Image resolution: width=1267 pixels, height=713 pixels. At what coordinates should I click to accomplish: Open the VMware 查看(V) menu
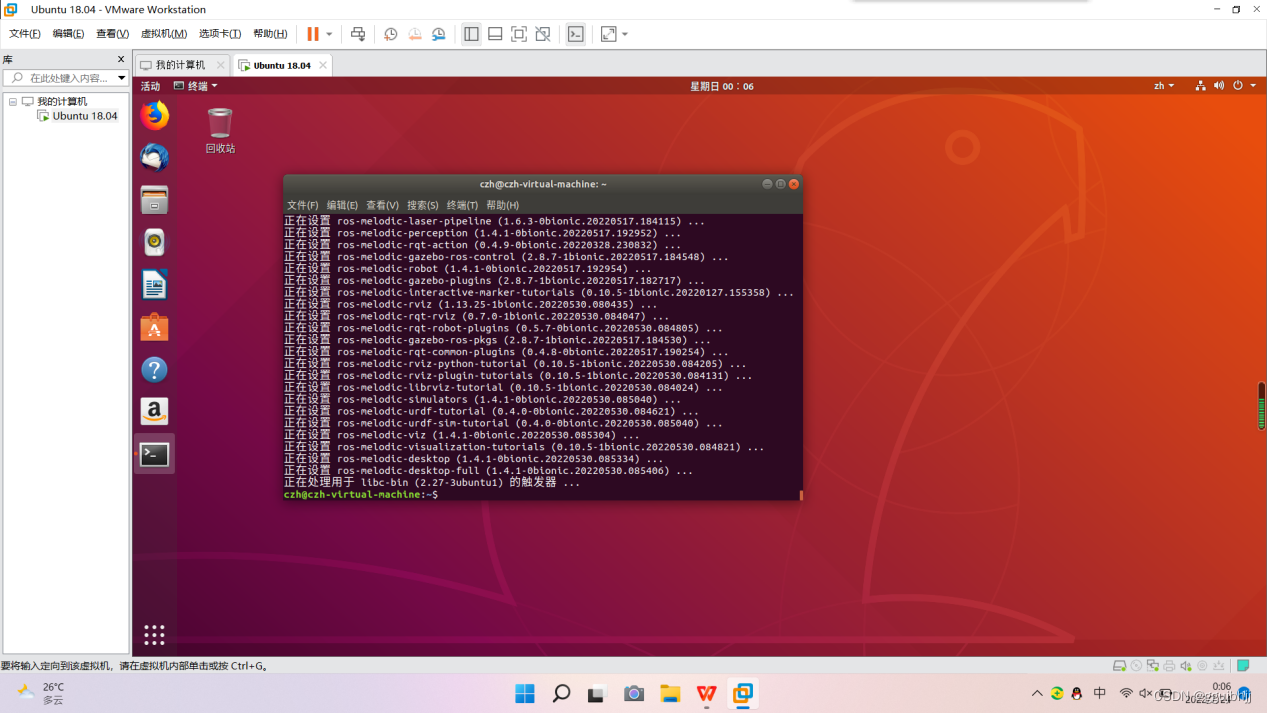(x=112, y=34)
